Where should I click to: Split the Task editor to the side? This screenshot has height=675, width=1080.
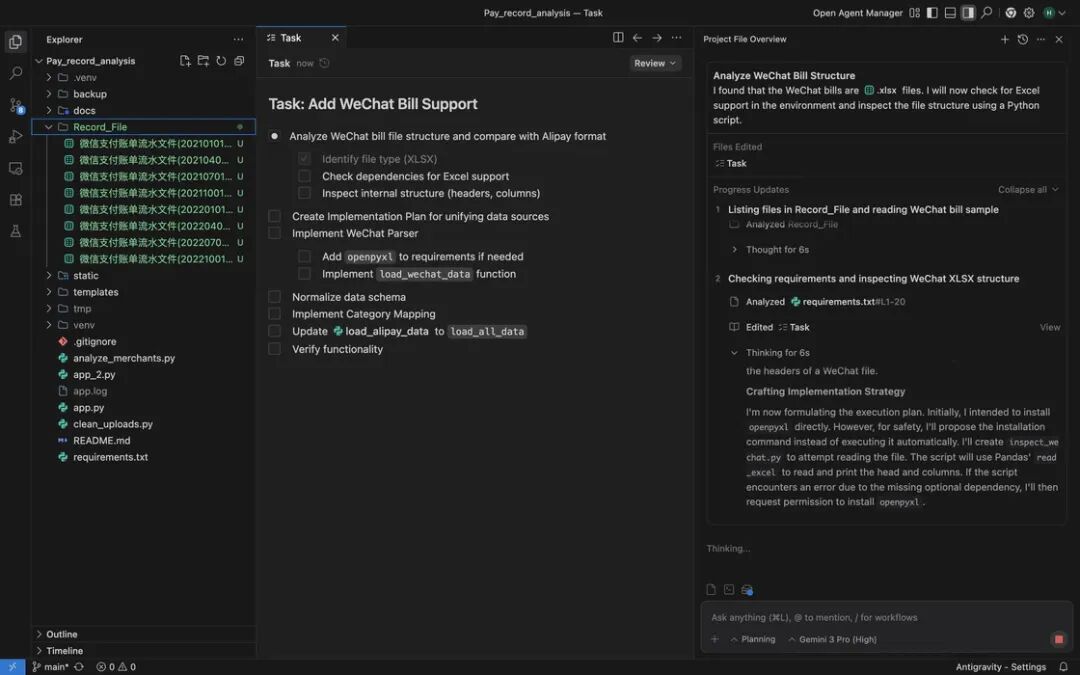click(618, 38)
